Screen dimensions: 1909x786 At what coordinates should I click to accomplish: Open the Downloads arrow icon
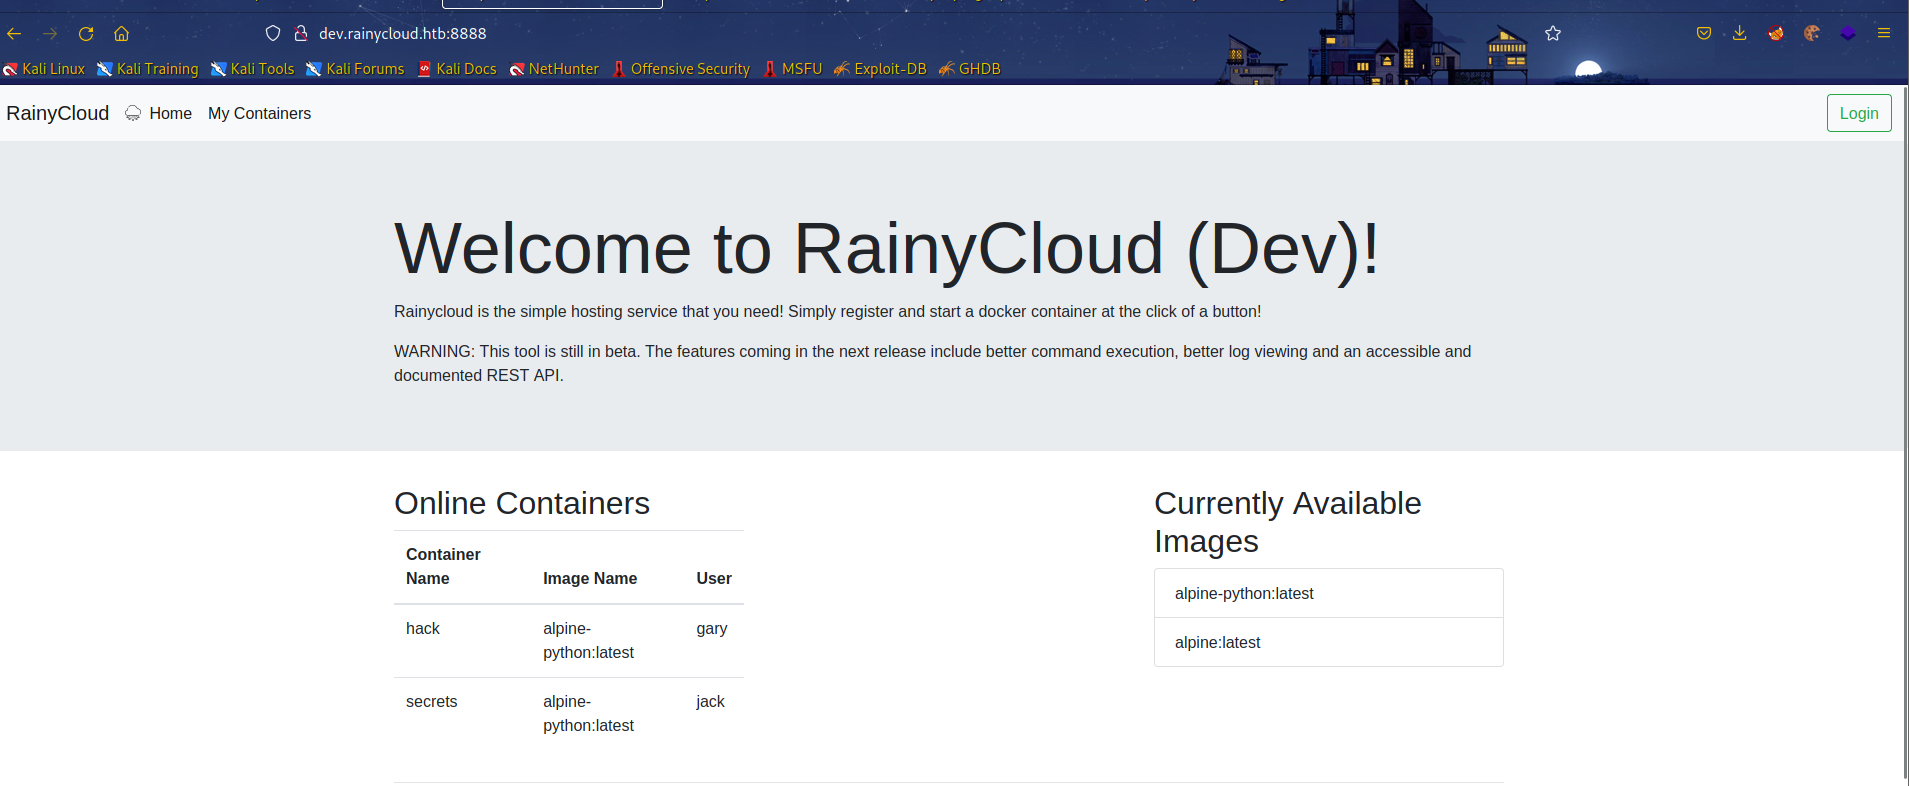click(1740, 33)
